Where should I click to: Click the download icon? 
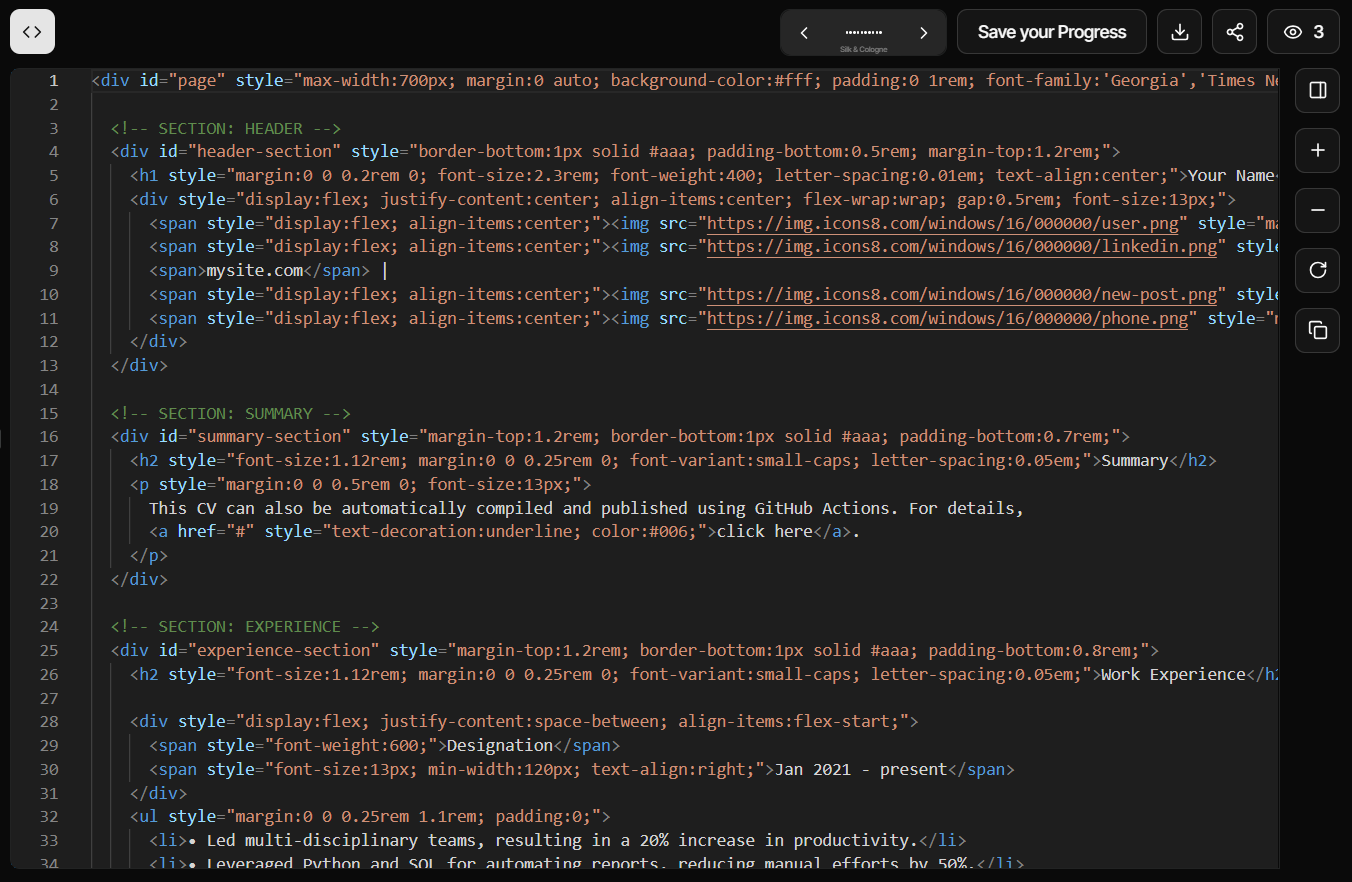(1180, 32)
